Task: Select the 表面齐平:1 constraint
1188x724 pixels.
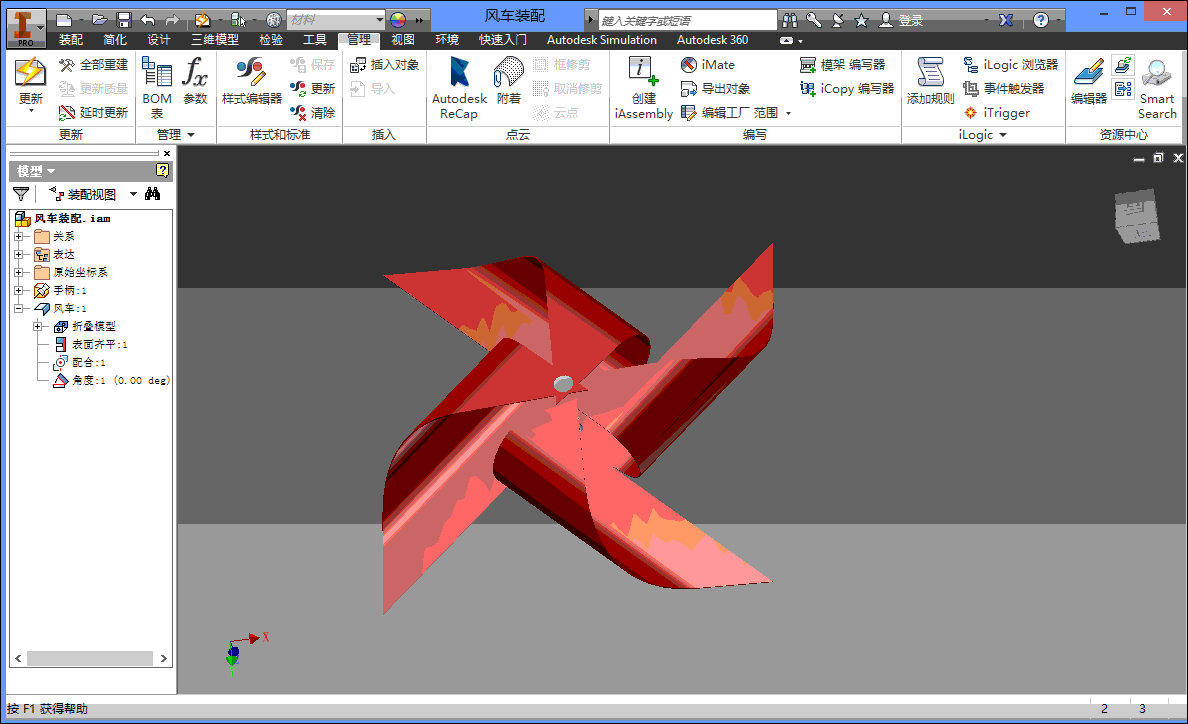Action: point(91,345)
